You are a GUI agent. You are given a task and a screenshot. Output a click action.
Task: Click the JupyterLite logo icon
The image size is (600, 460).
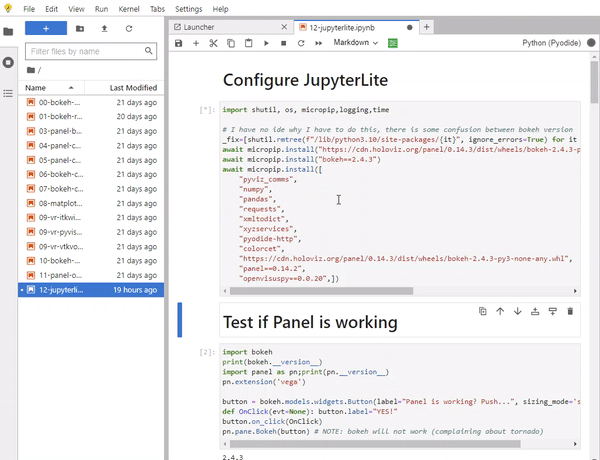(8, 8)
